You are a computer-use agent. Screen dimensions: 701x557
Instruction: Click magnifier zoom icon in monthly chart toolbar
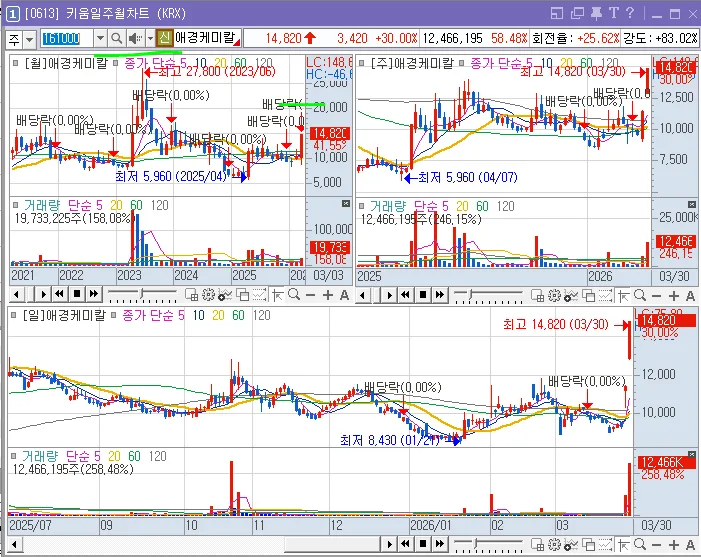pyautogui.click(x=294, y=295)
